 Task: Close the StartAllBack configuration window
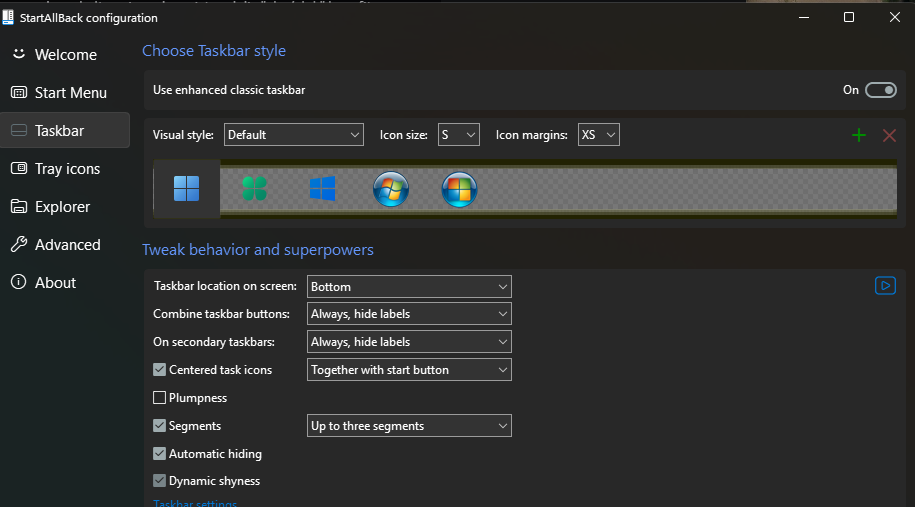coord(895,18)
